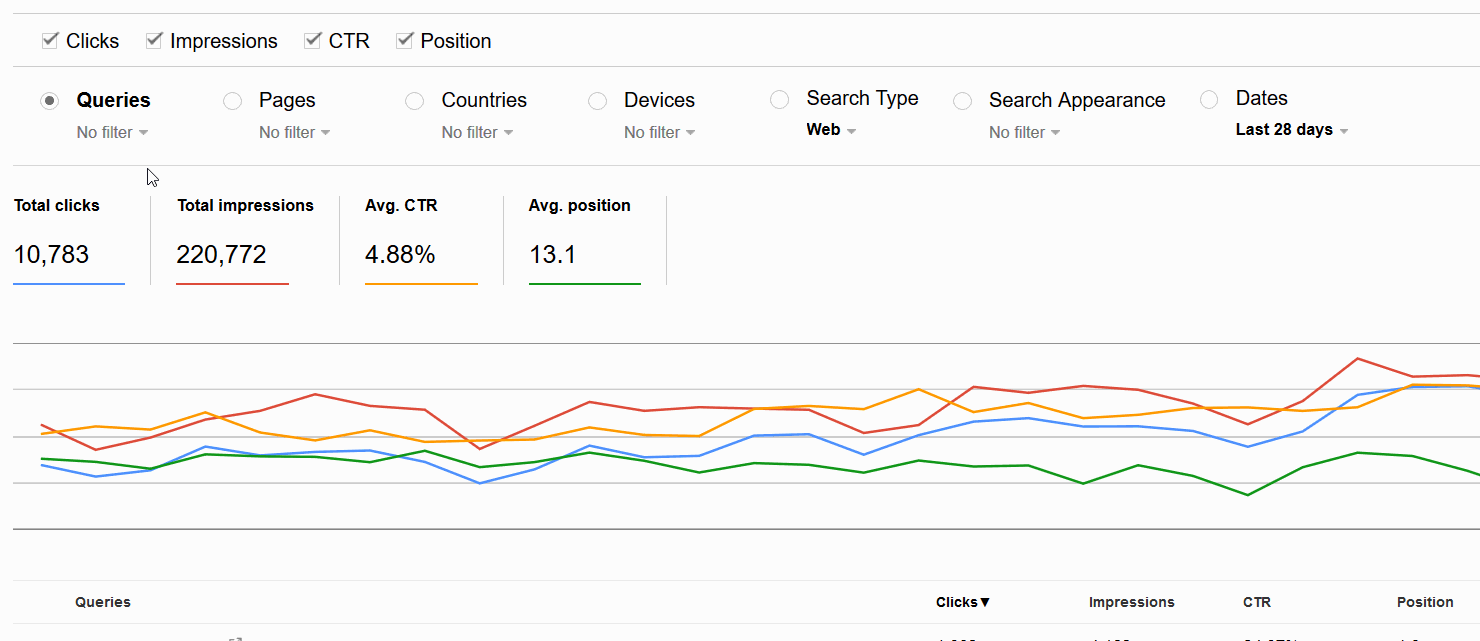Disable the Position checkbox
This screenshot has height=641, width=1480.
tap(405, 41)
